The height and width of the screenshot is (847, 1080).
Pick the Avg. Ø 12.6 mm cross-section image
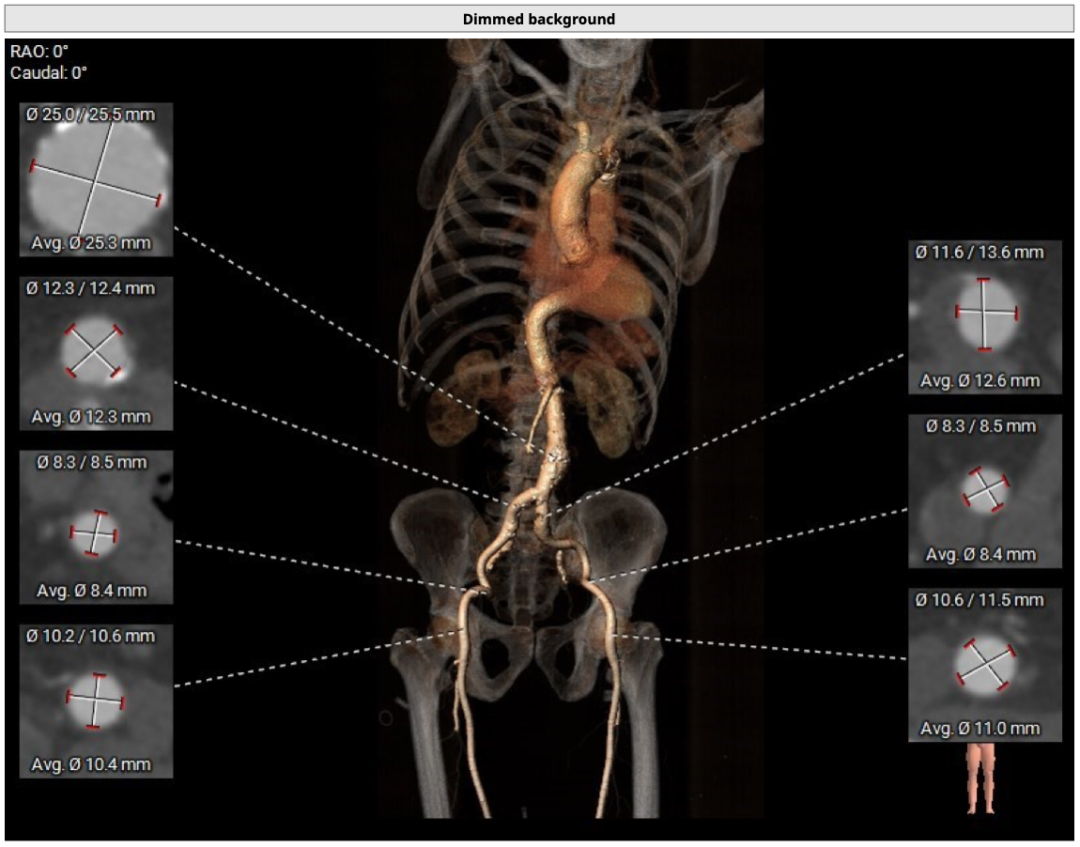[984, 316]
